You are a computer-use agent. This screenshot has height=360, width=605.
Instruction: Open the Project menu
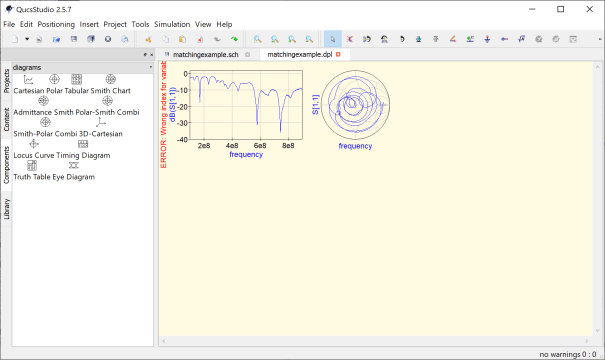pyautogui.click(x=115, y=24)
